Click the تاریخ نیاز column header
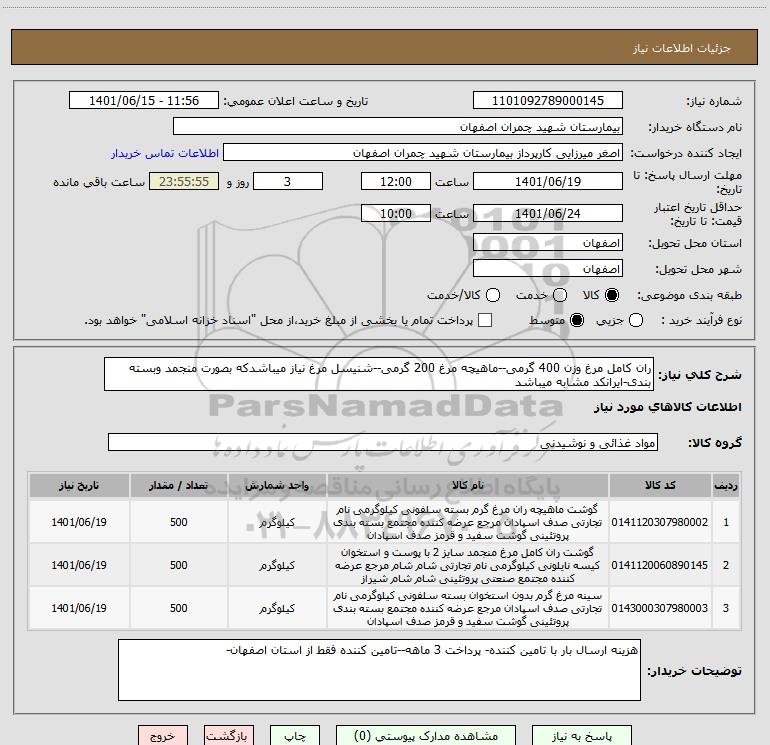 pyautogui.click(x=79, y=485)
